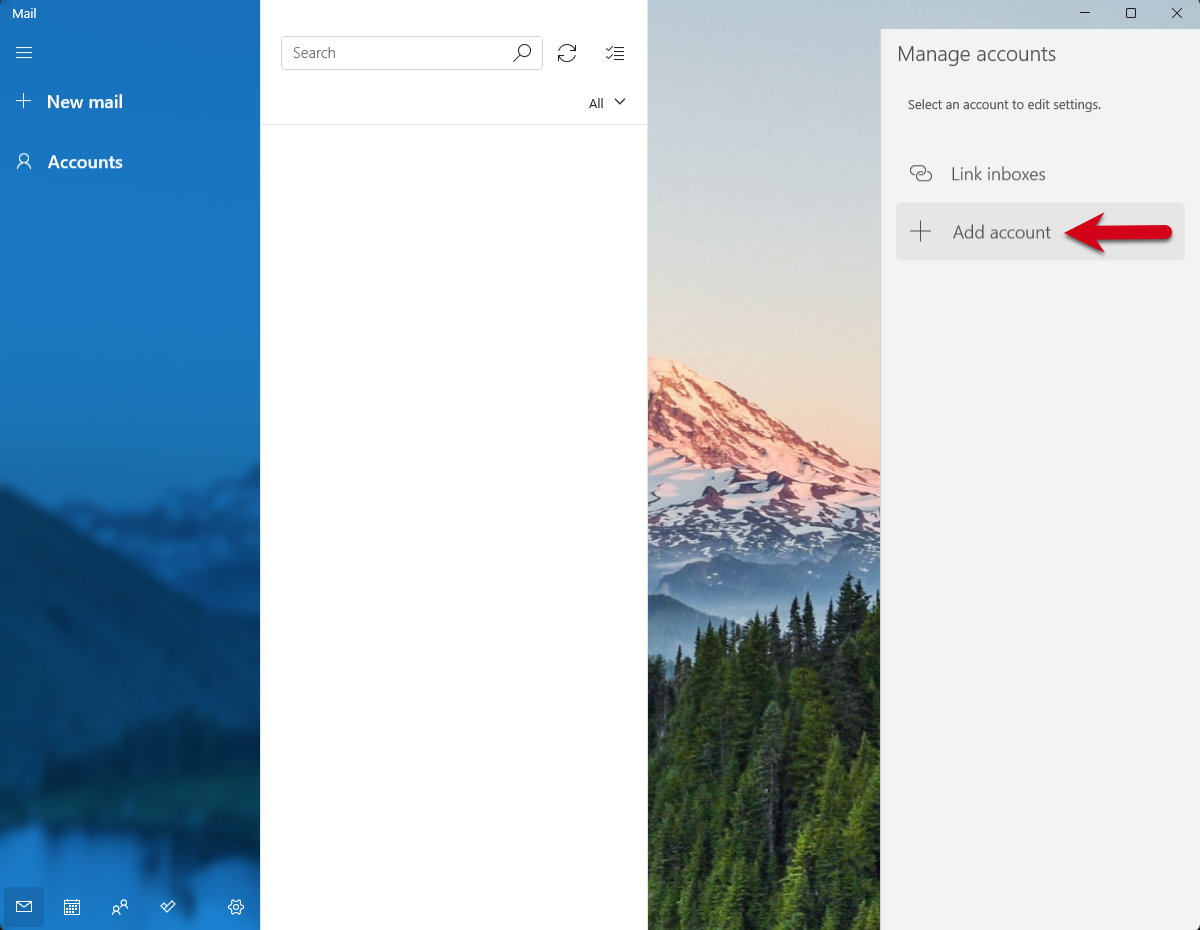
Task: Compose a message with New mail
Action: (70, 102)
